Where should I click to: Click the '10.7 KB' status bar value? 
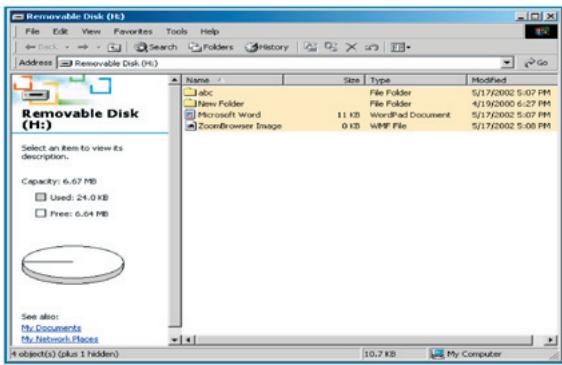point(380,354)
